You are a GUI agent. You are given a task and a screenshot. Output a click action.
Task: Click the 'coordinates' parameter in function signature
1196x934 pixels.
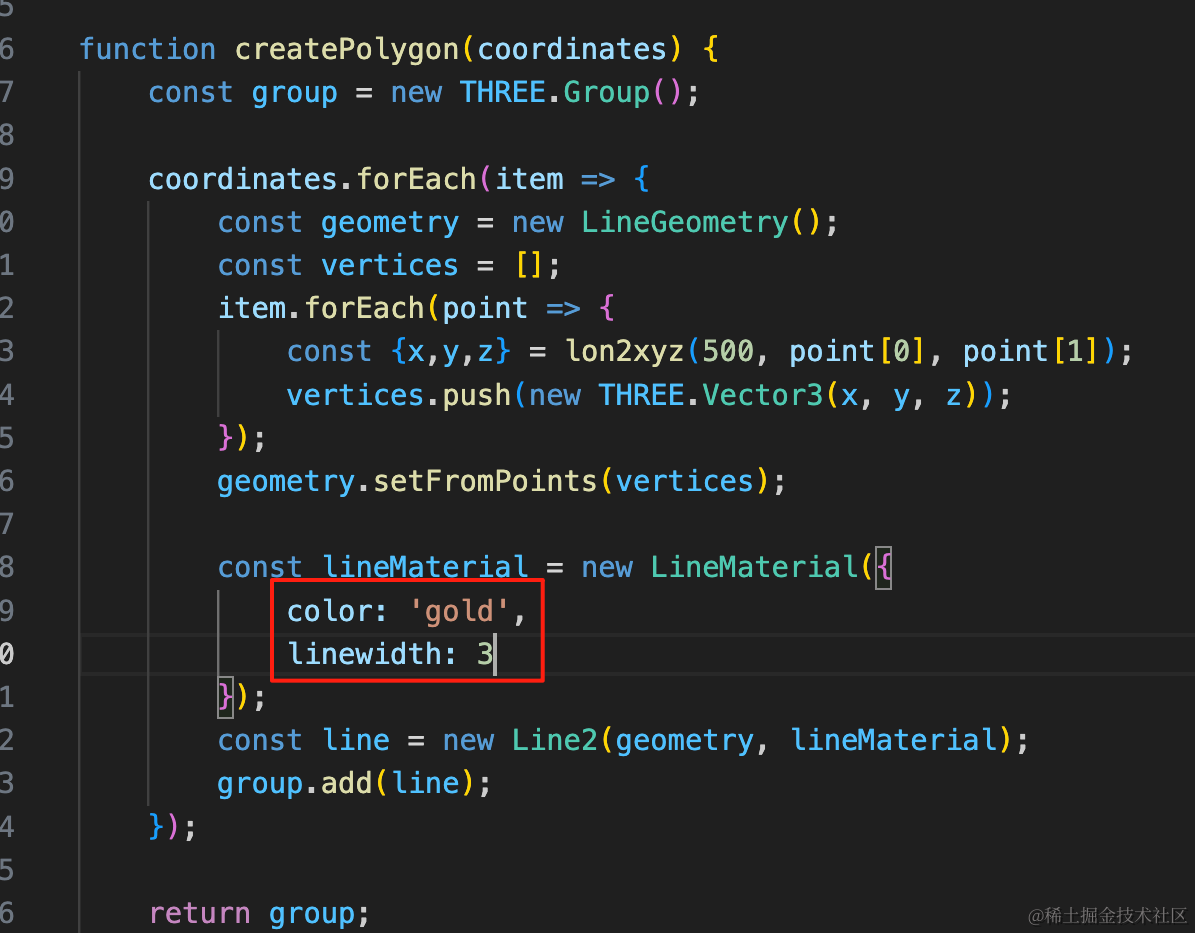click(572, 50)
